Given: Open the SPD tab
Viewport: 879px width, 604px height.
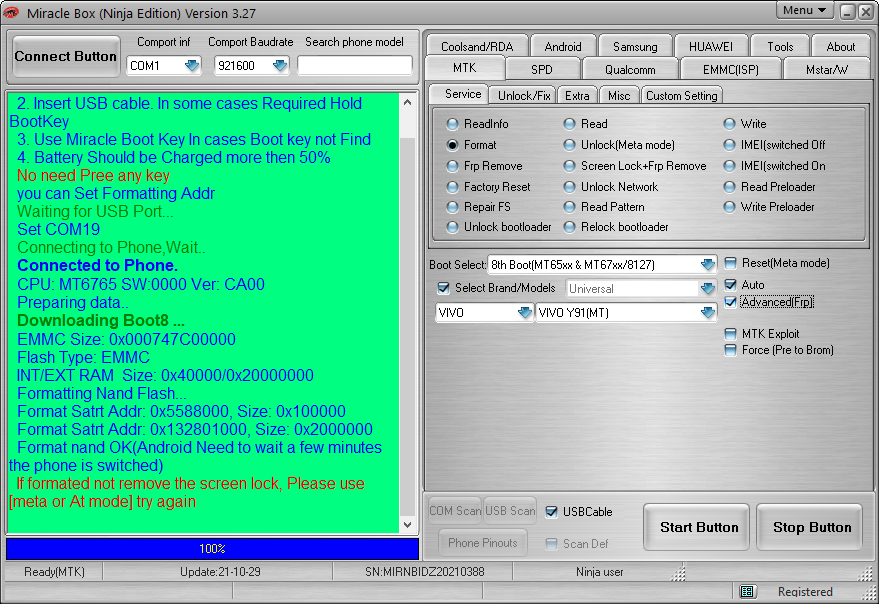Looking at the screenshot, I should (x=542, y=70).
